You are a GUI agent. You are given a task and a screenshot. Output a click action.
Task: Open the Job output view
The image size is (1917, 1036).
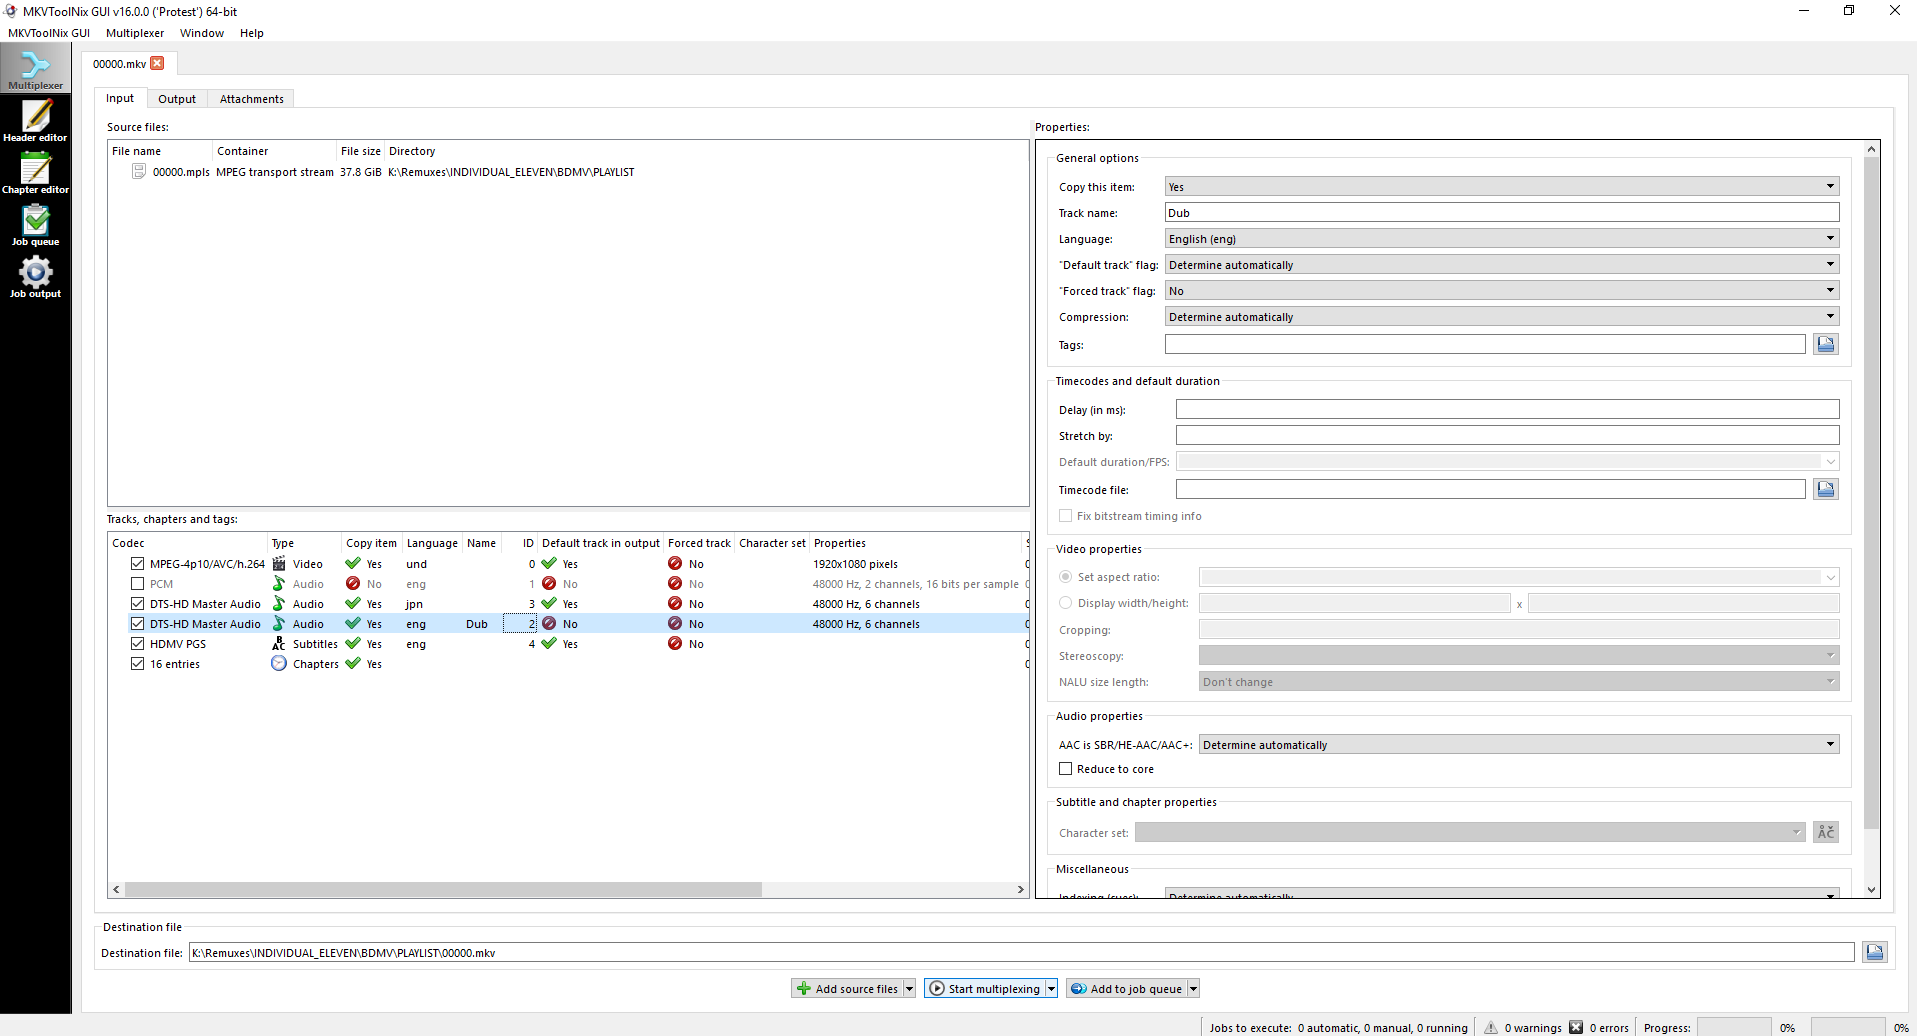pos(35,277)
